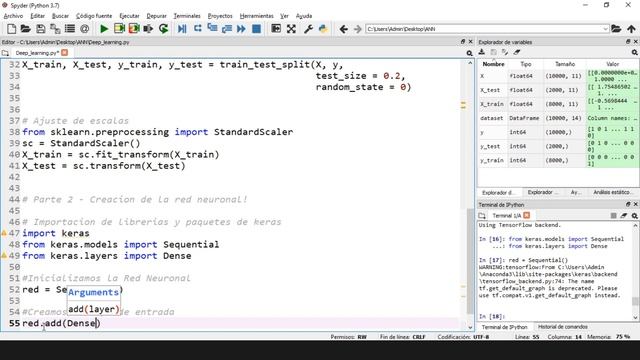
Task: Switch to Terminal de IPython bottom tab
Action: click(504, 327)
